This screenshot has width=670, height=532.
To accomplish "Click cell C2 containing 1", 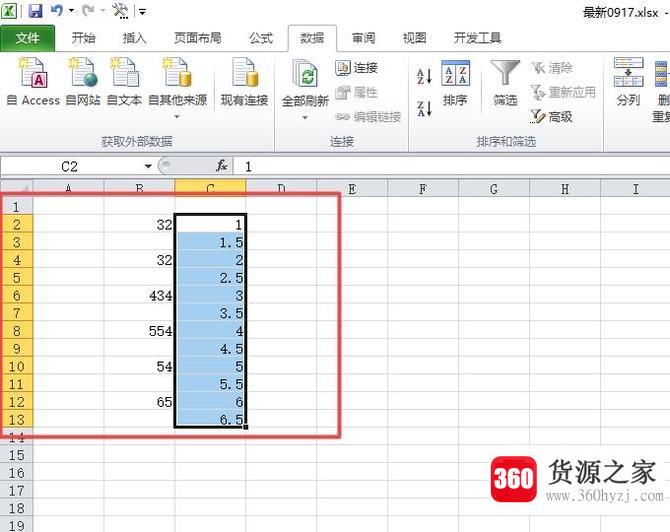I will tap(210, 224).
